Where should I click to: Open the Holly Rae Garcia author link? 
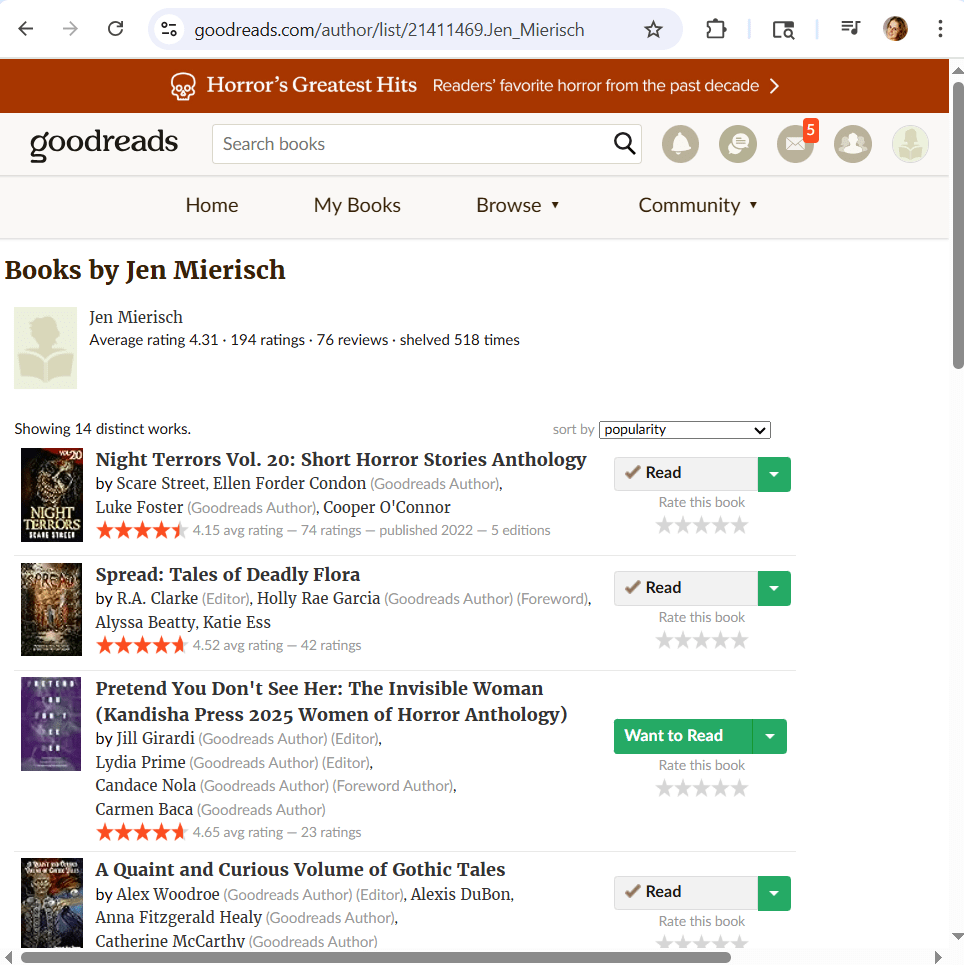click(x=318, y=599)
